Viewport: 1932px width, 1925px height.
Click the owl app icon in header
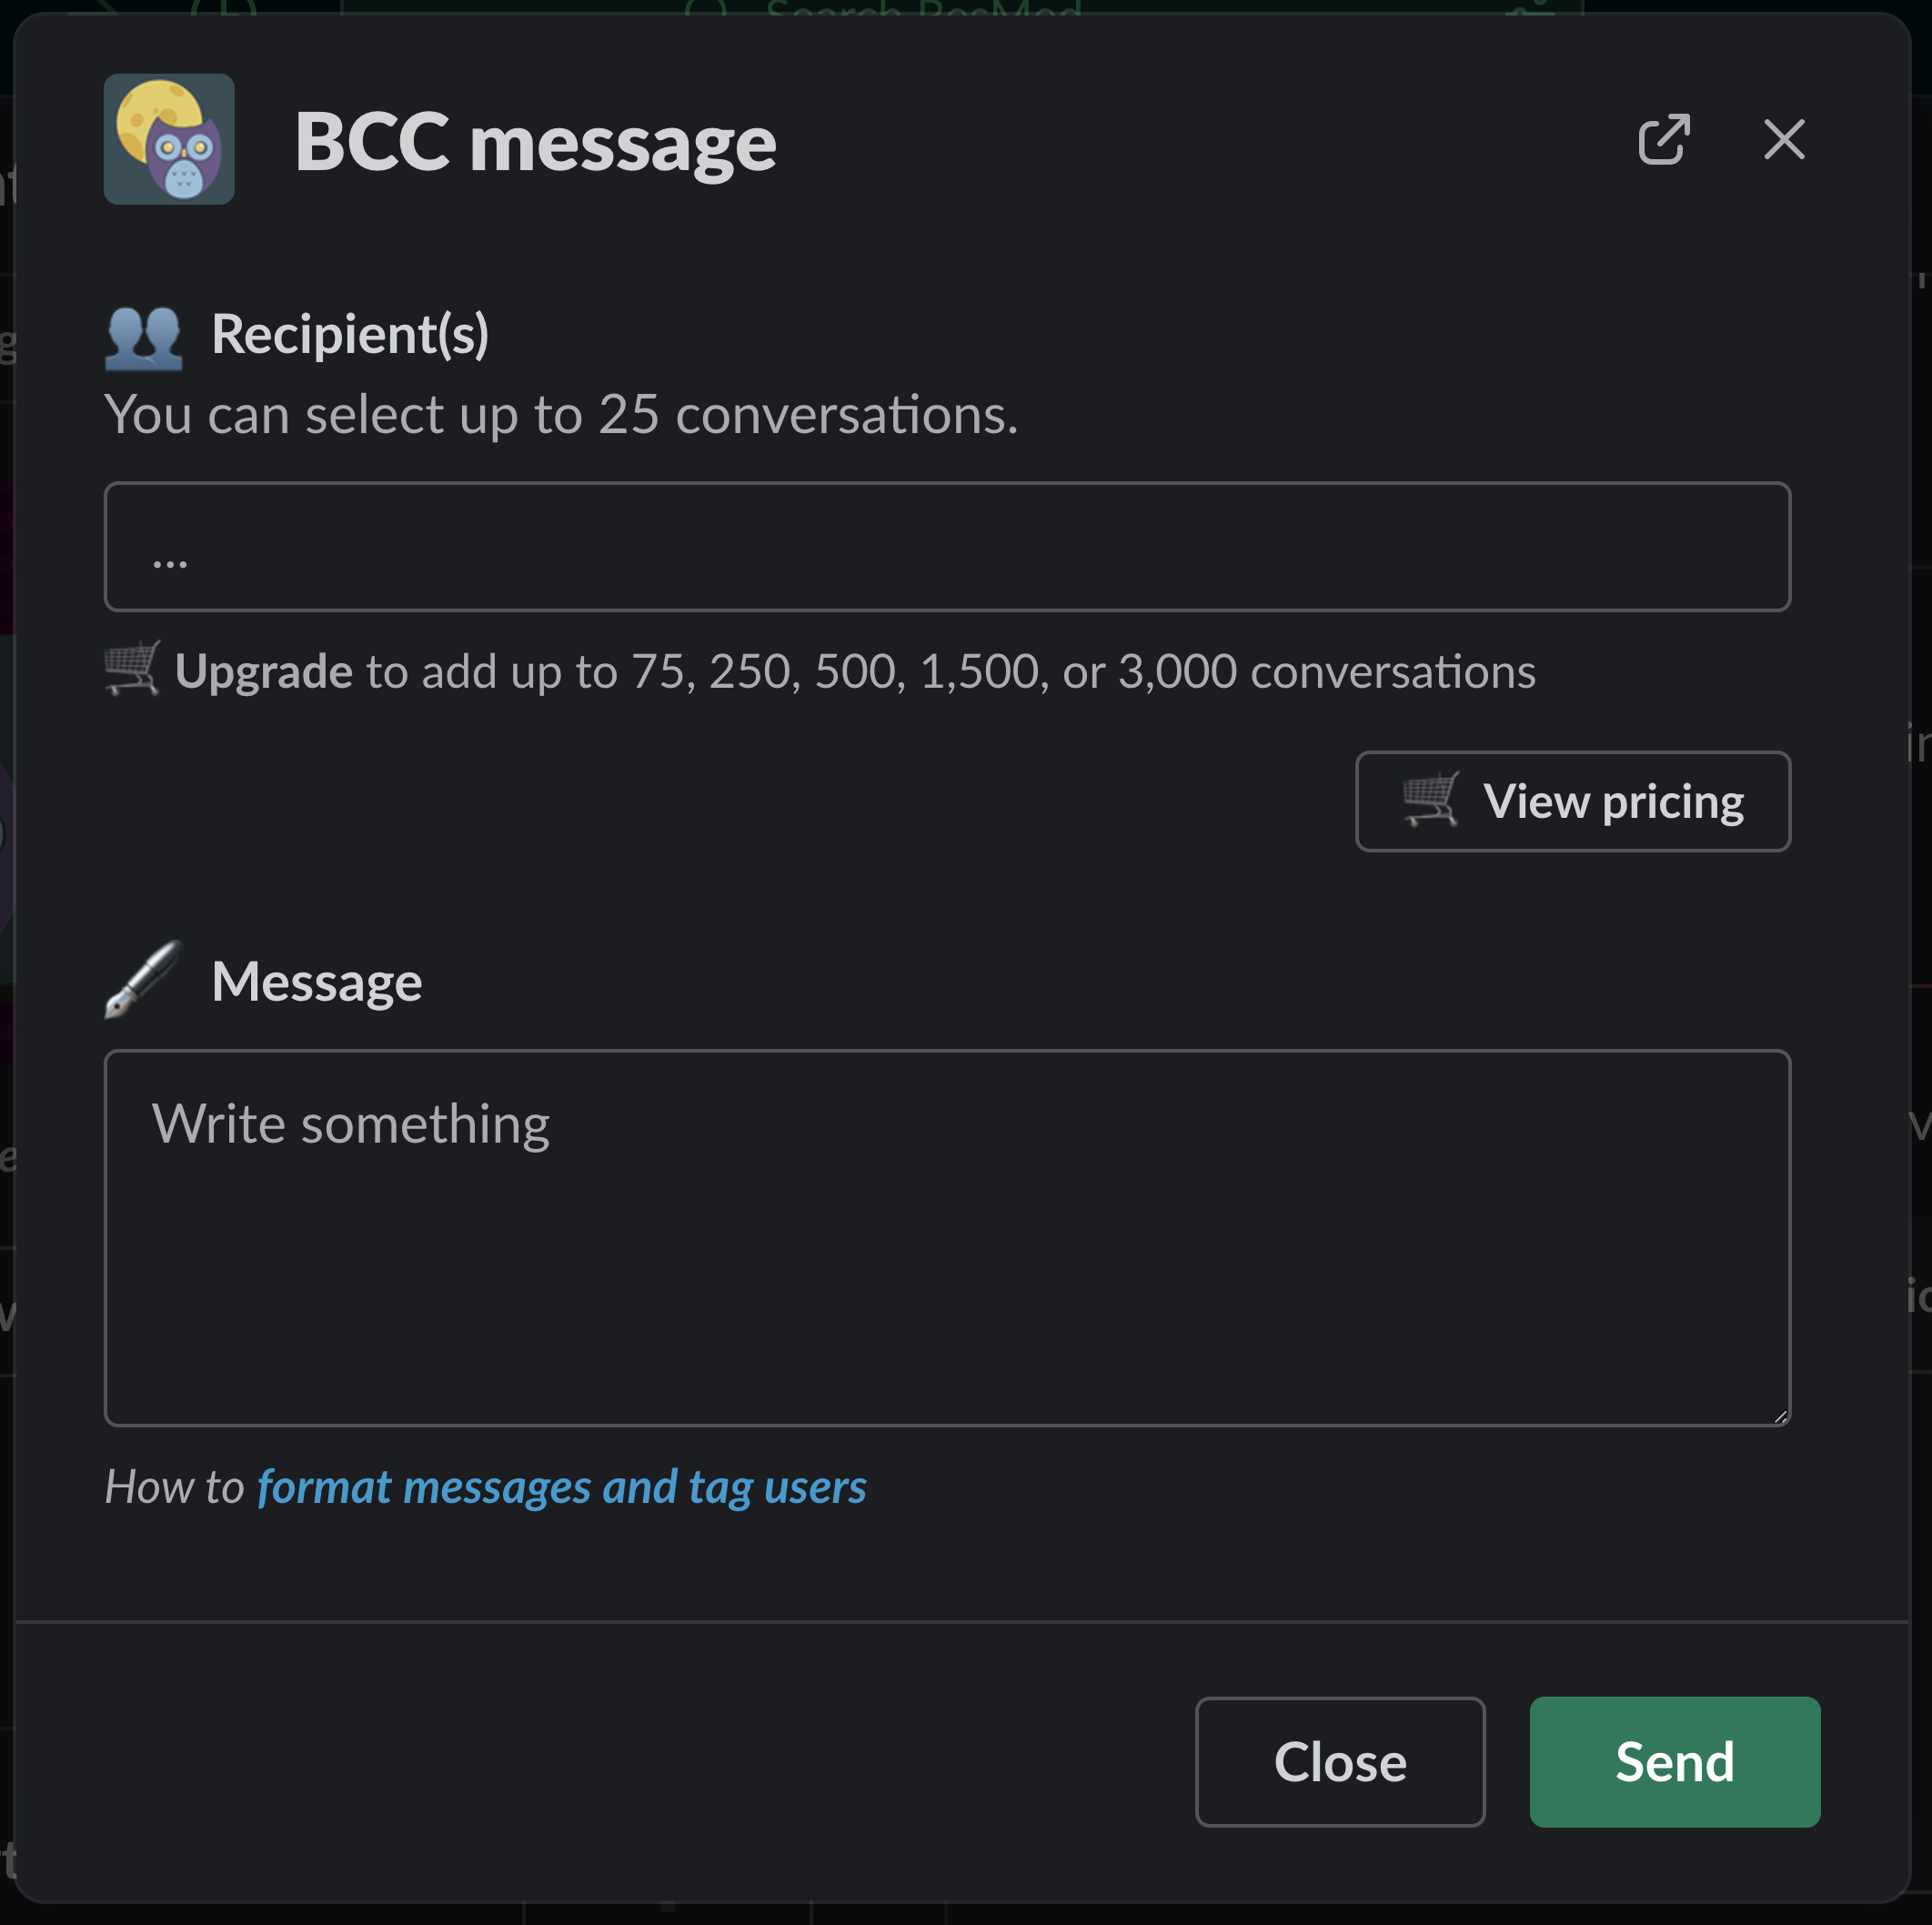click(x=169, y=139)
